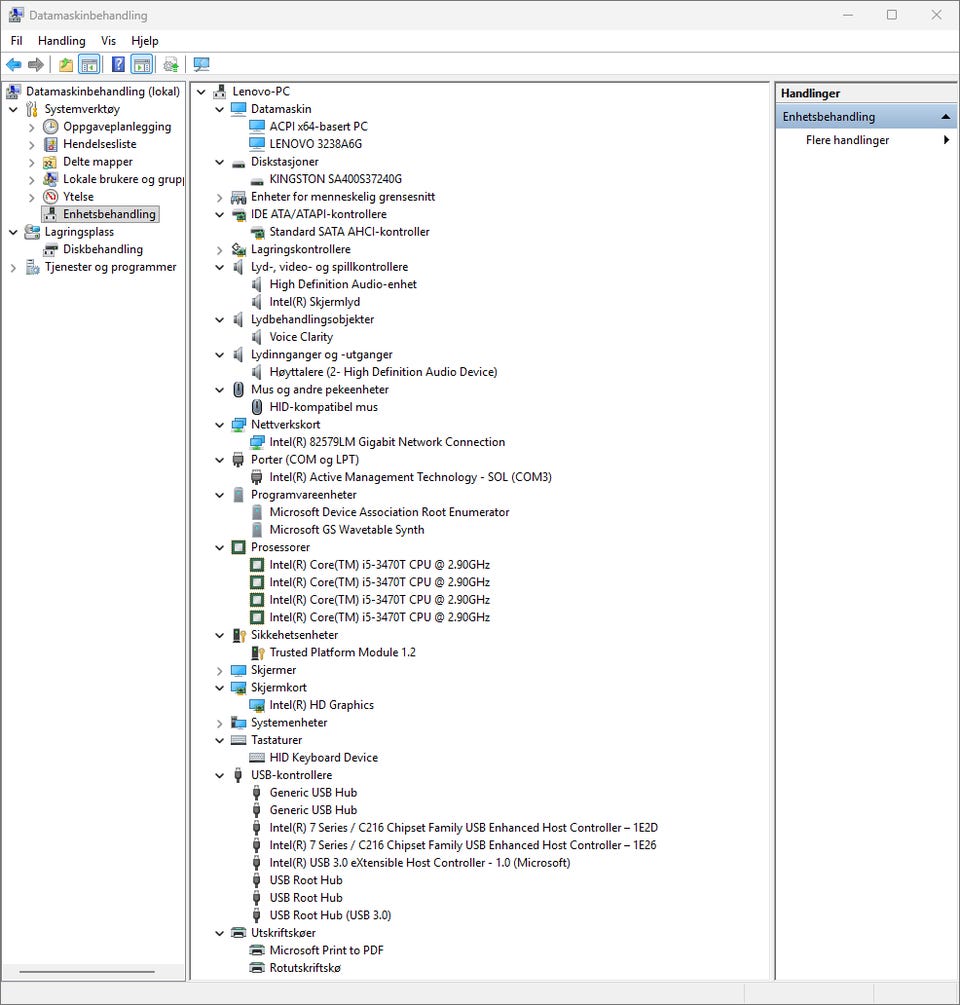Click the Delte mapper folder icon
Screen dimensions: 960x1005
(50, 162)
